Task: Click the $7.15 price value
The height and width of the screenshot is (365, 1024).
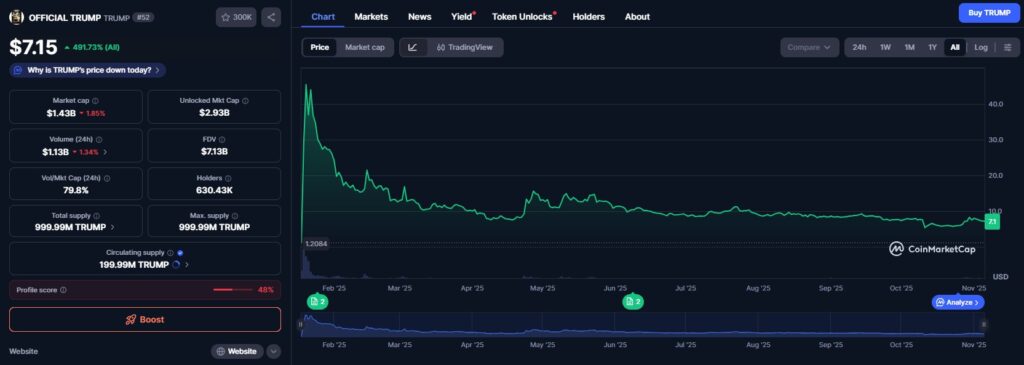Action: pos(33,47)
